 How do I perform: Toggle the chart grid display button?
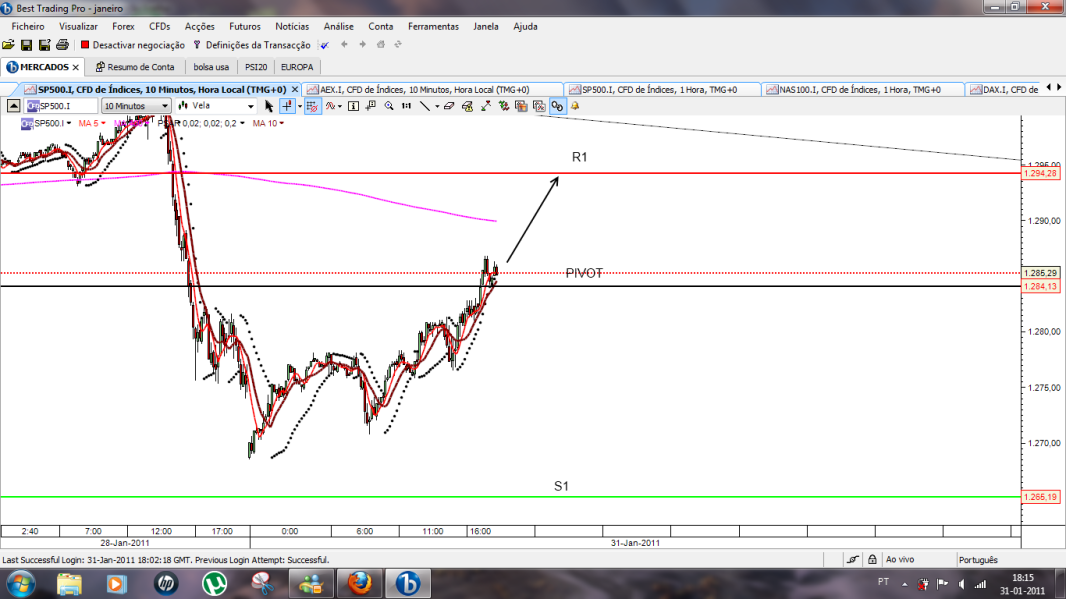click(313, 106)
